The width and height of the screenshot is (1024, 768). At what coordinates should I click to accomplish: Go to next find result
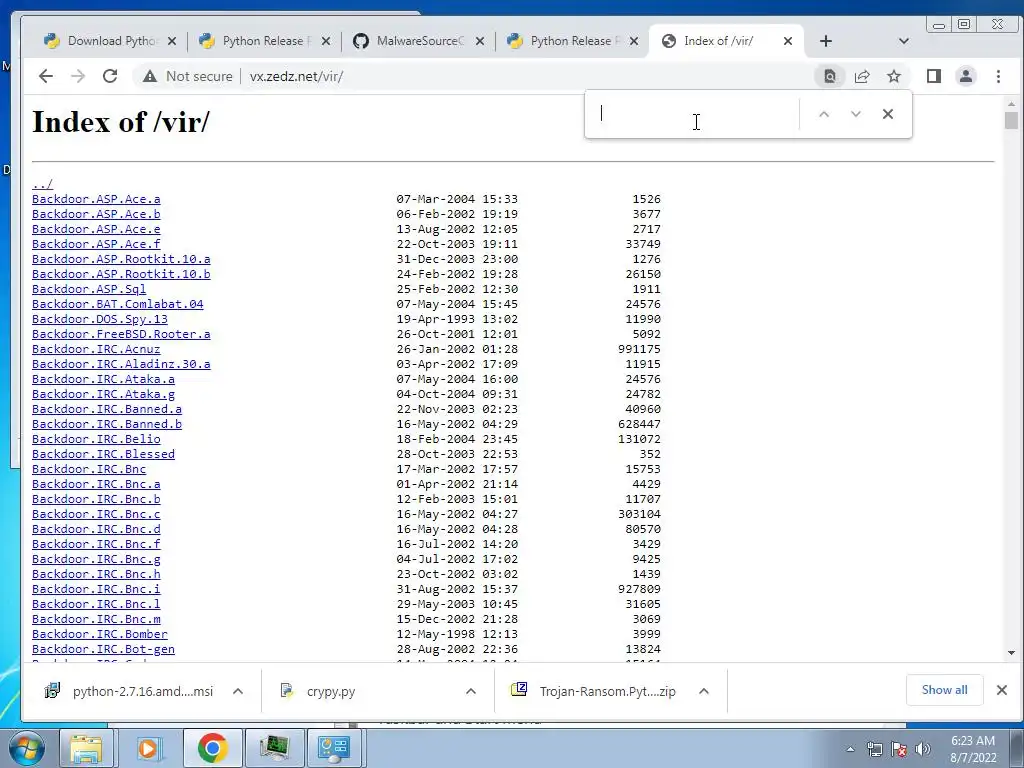click(x=856, y=114)
